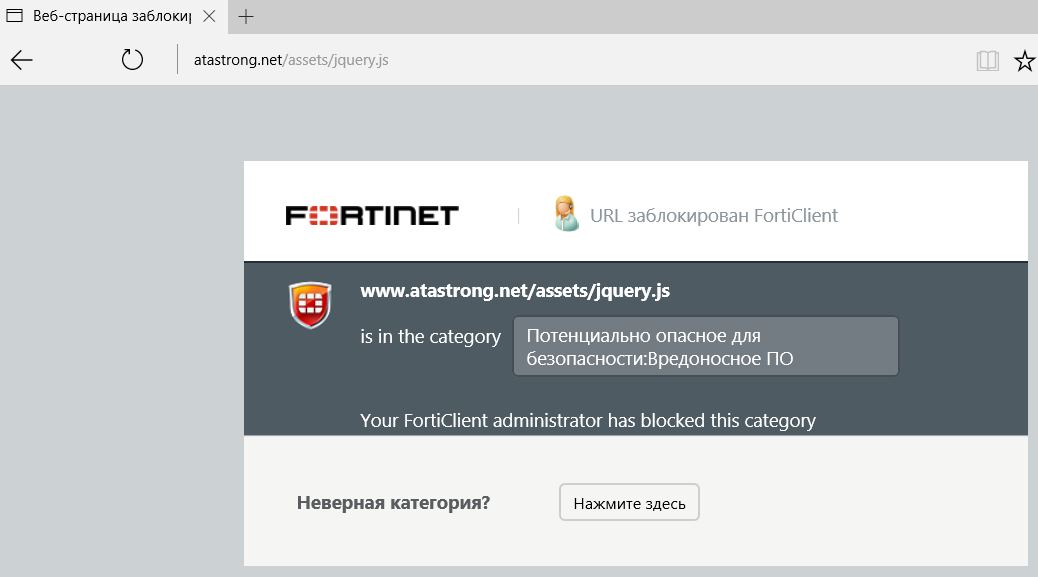Viewport: 1038px width, 577px height.
Task: Go back with the arrow button
Action: [22, 61]
